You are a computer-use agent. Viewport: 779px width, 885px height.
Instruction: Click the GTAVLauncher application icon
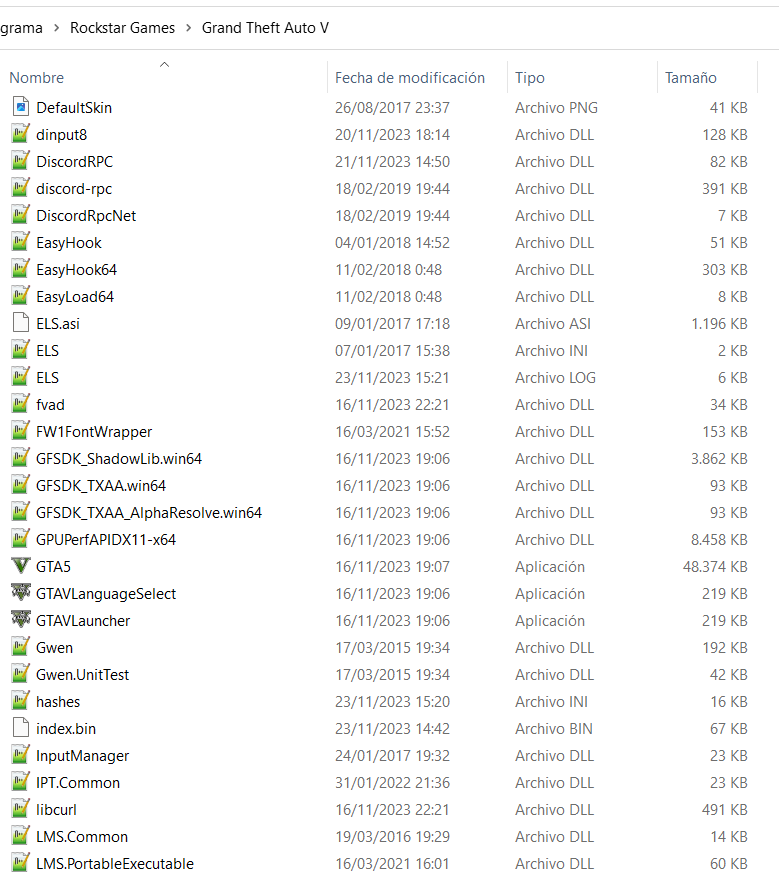(x=21, y=620)
